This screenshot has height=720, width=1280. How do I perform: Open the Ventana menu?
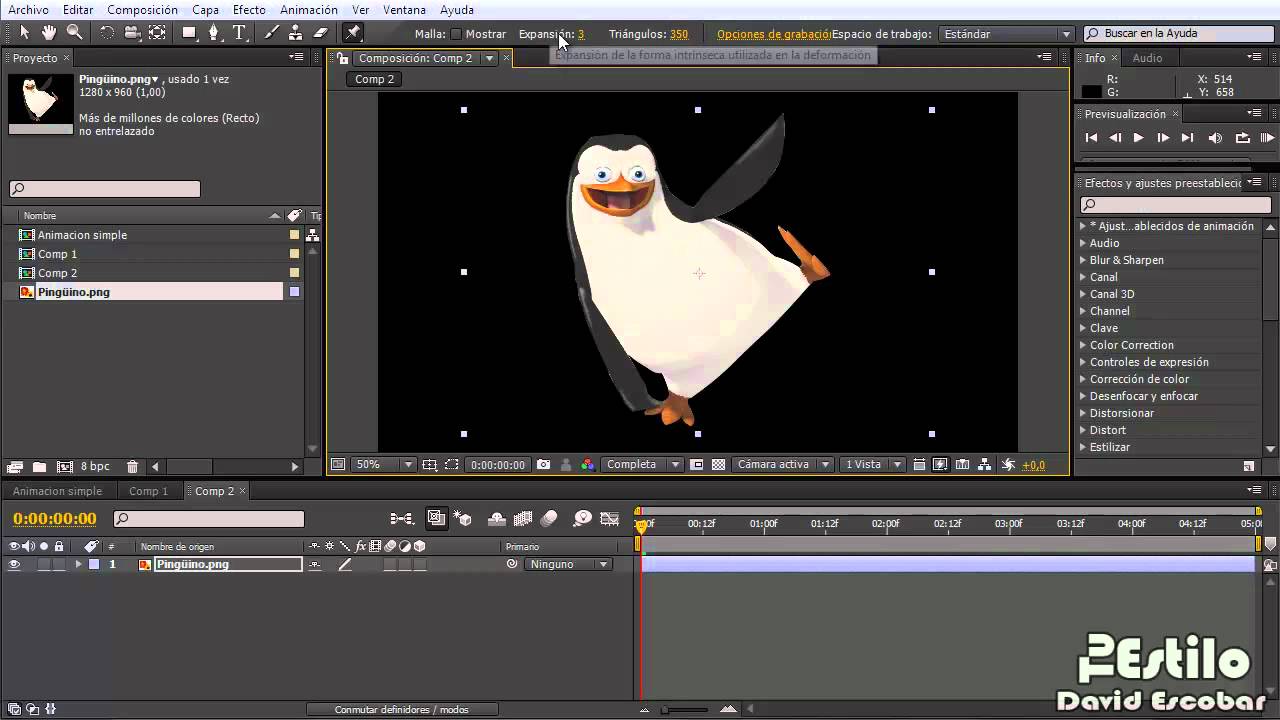pos(404,10)
